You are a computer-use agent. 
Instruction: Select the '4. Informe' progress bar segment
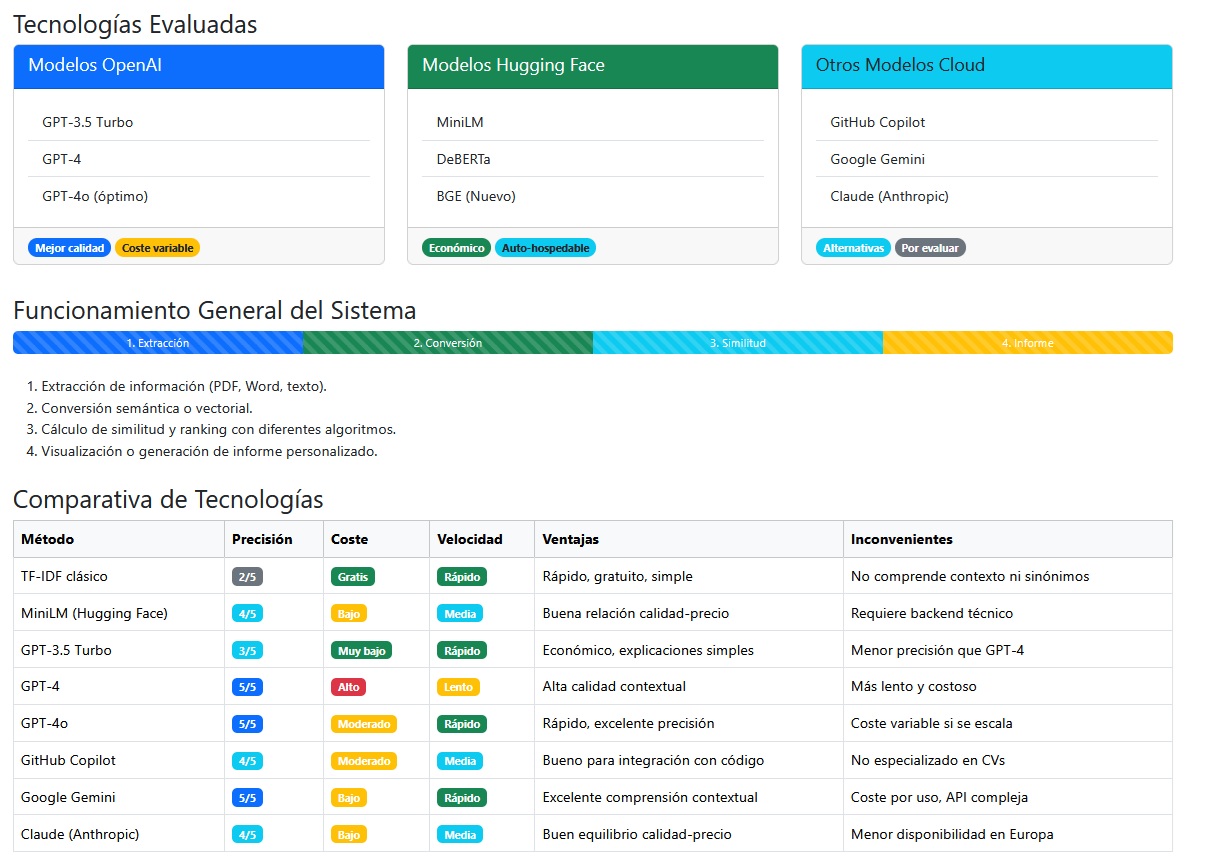(x=1028, y=343)
